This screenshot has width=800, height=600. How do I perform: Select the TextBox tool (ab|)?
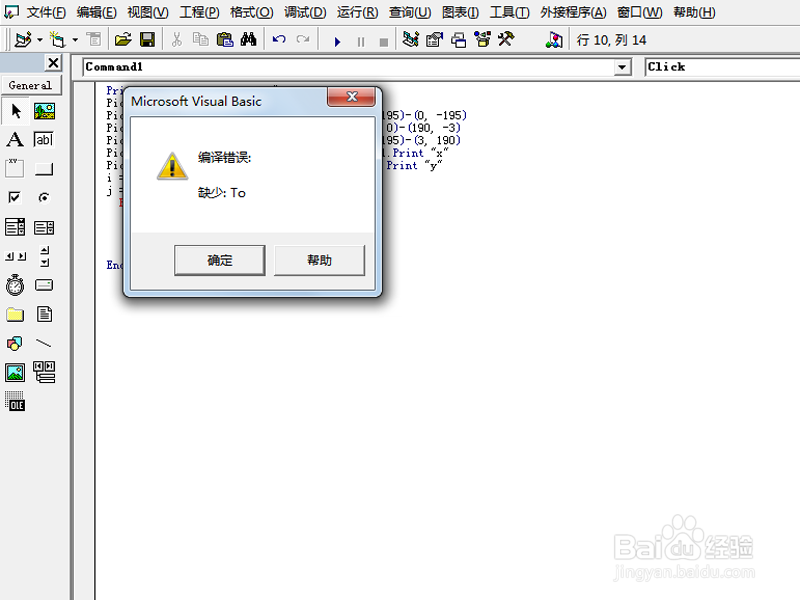coord(44,139)
